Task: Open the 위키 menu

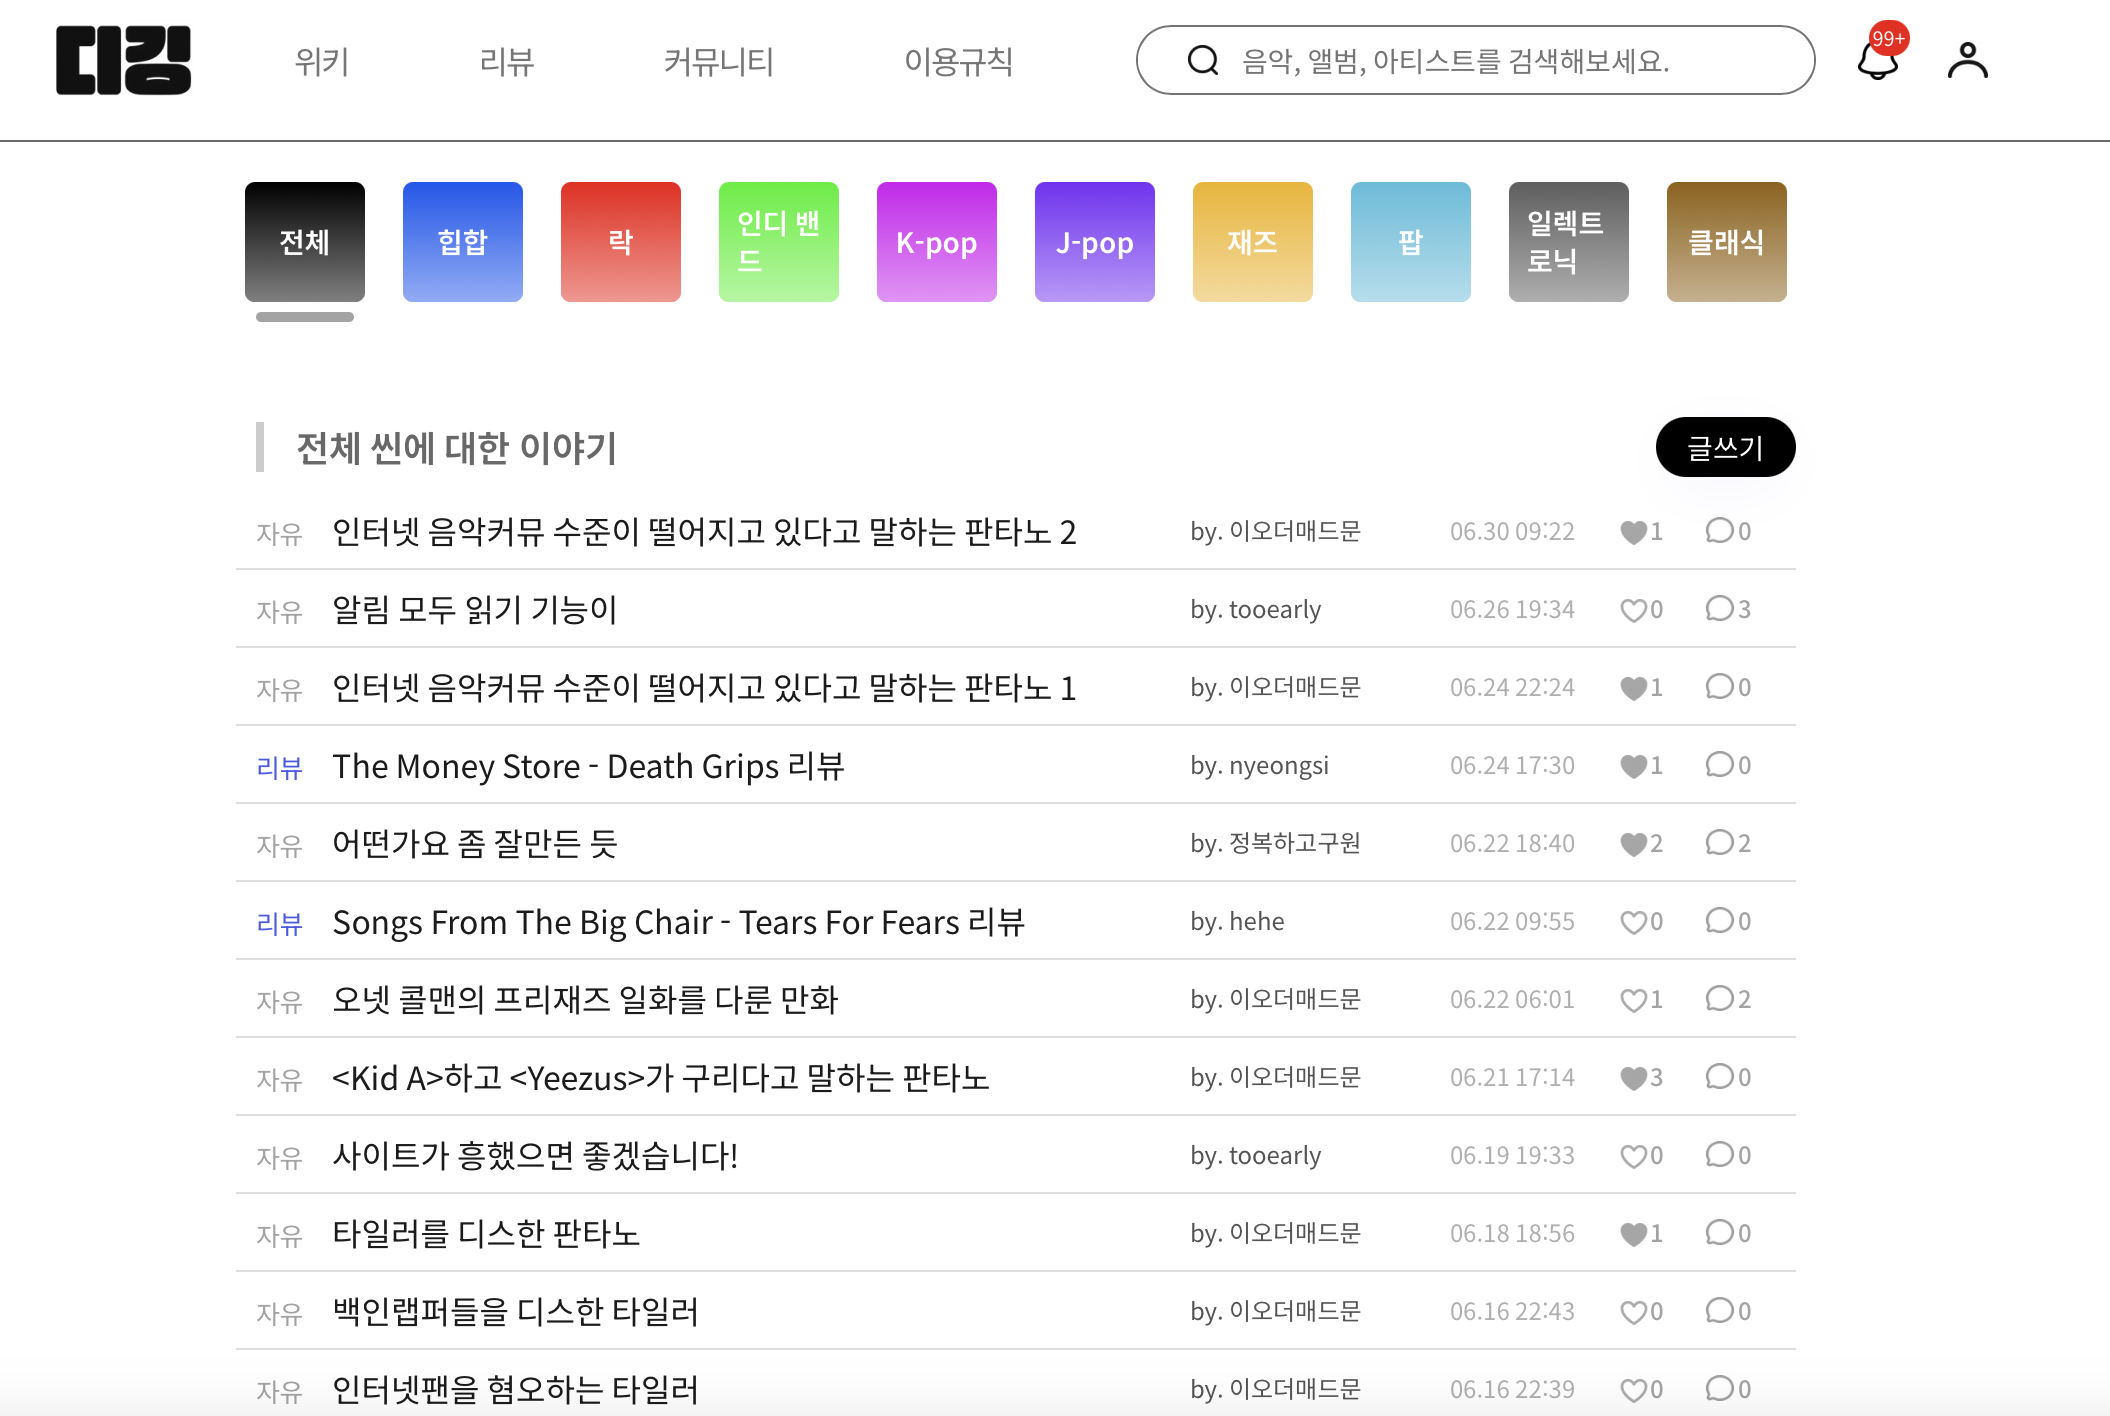Action: (x=321, y=62)
